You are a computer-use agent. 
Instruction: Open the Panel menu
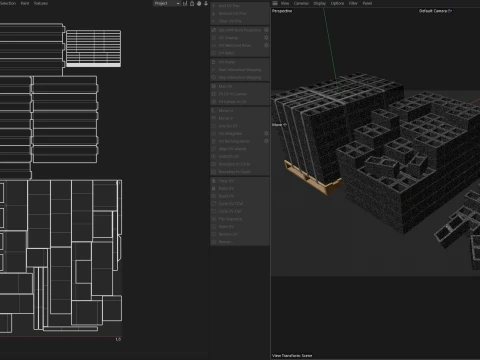click(x=367, y=3)
